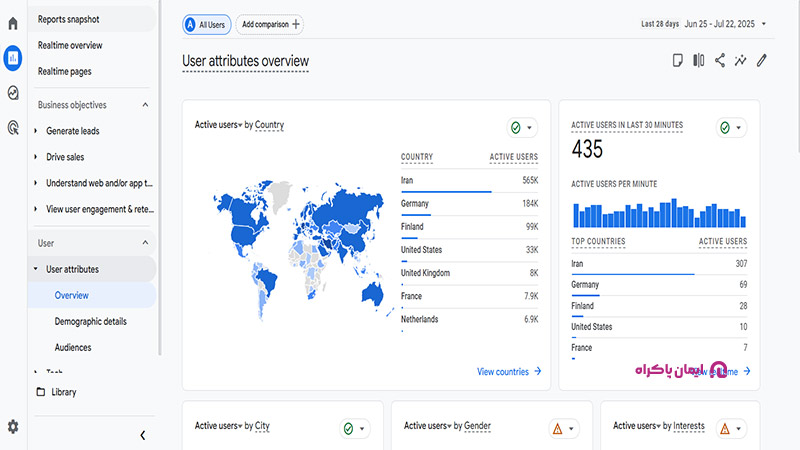Click the Interests dimension label
Viewport: 800px width, 450px height.
point(689,426)
